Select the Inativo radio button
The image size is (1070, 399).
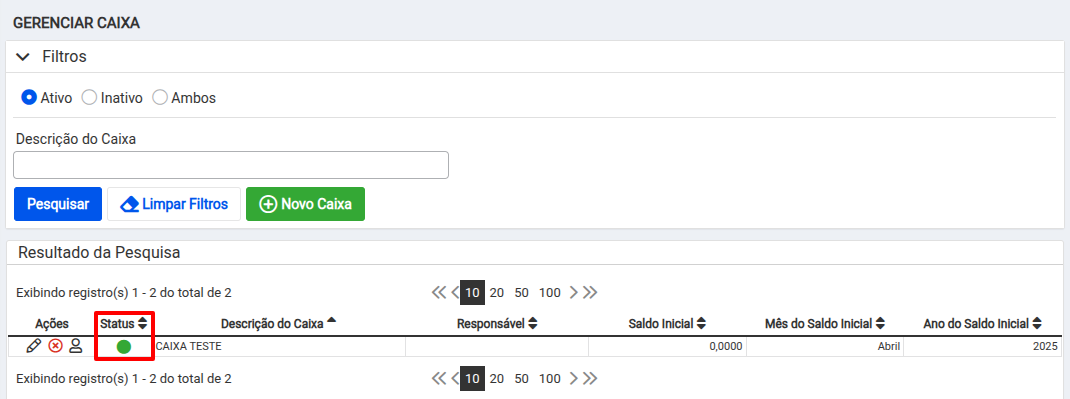point(89,98)
